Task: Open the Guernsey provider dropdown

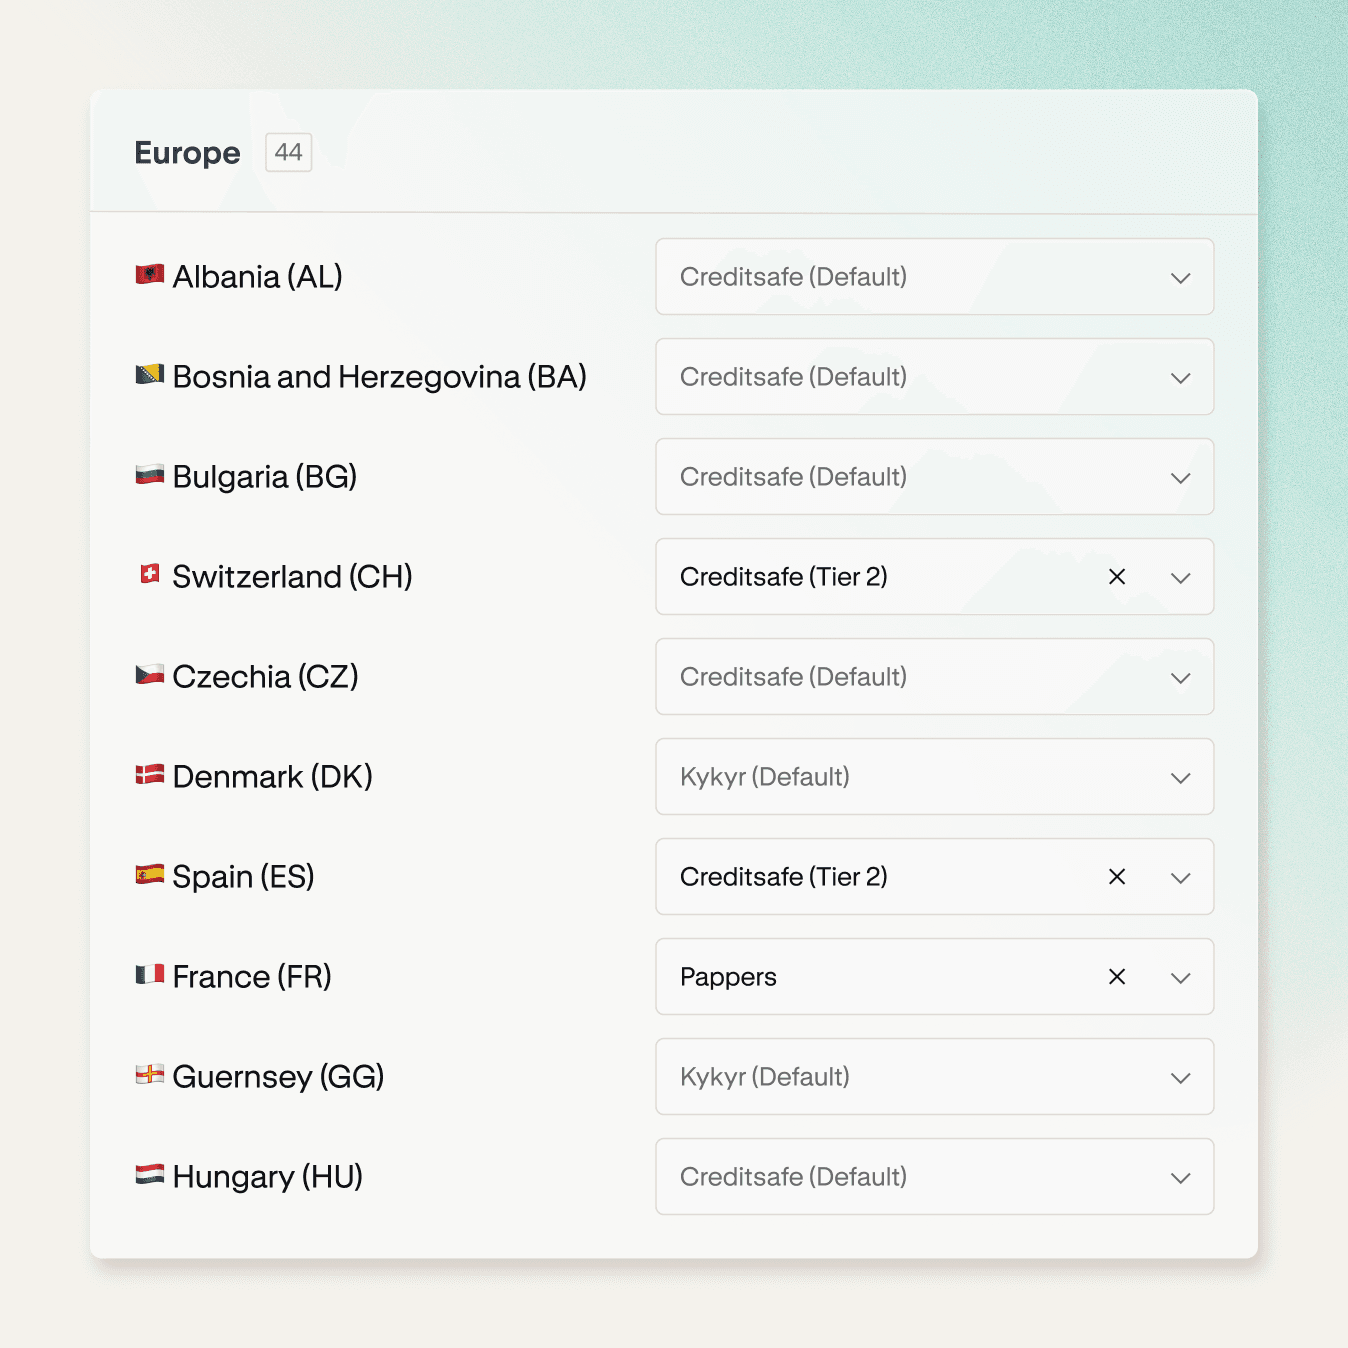Action: [x=933, y=1077]
